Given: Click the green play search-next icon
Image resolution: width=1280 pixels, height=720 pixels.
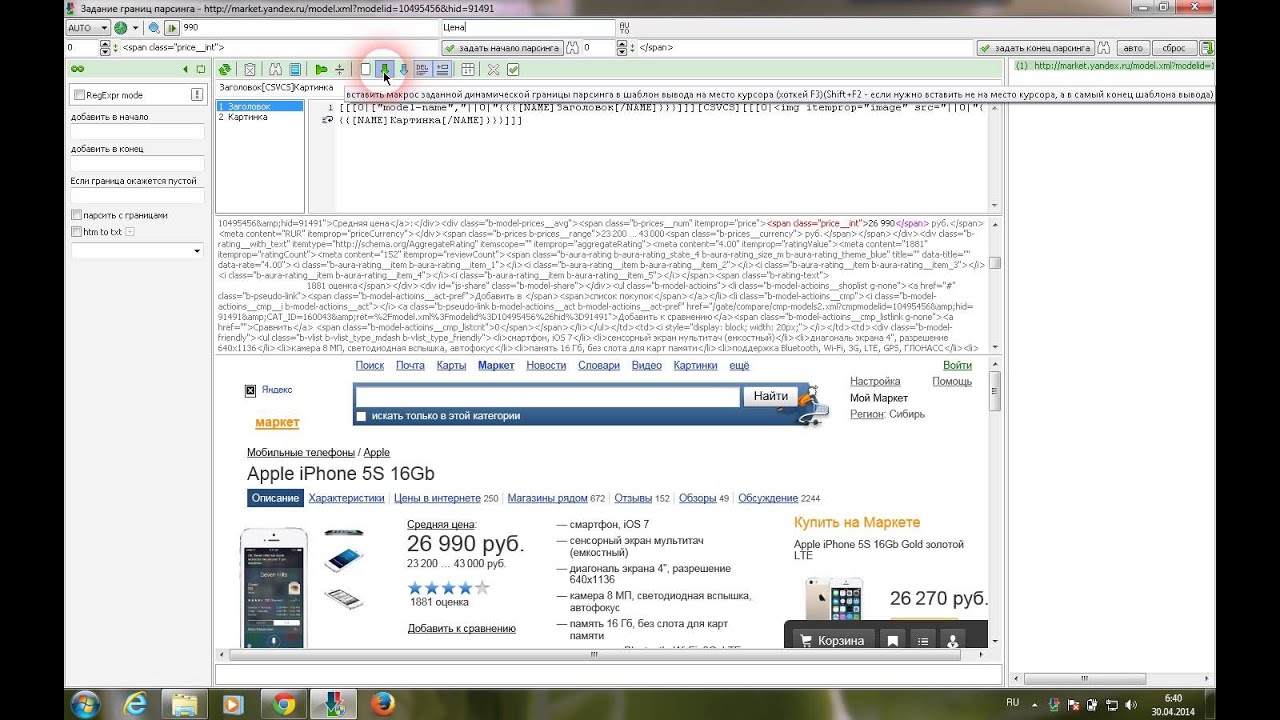Looking at the screenshot, I should (172, 28).
